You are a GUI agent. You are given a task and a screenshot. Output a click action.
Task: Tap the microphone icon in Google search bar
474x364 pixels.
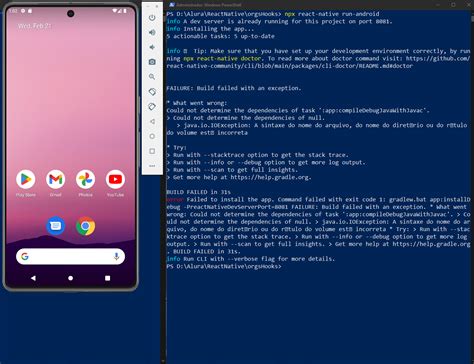pyautogui.click(x=116, y=256)
